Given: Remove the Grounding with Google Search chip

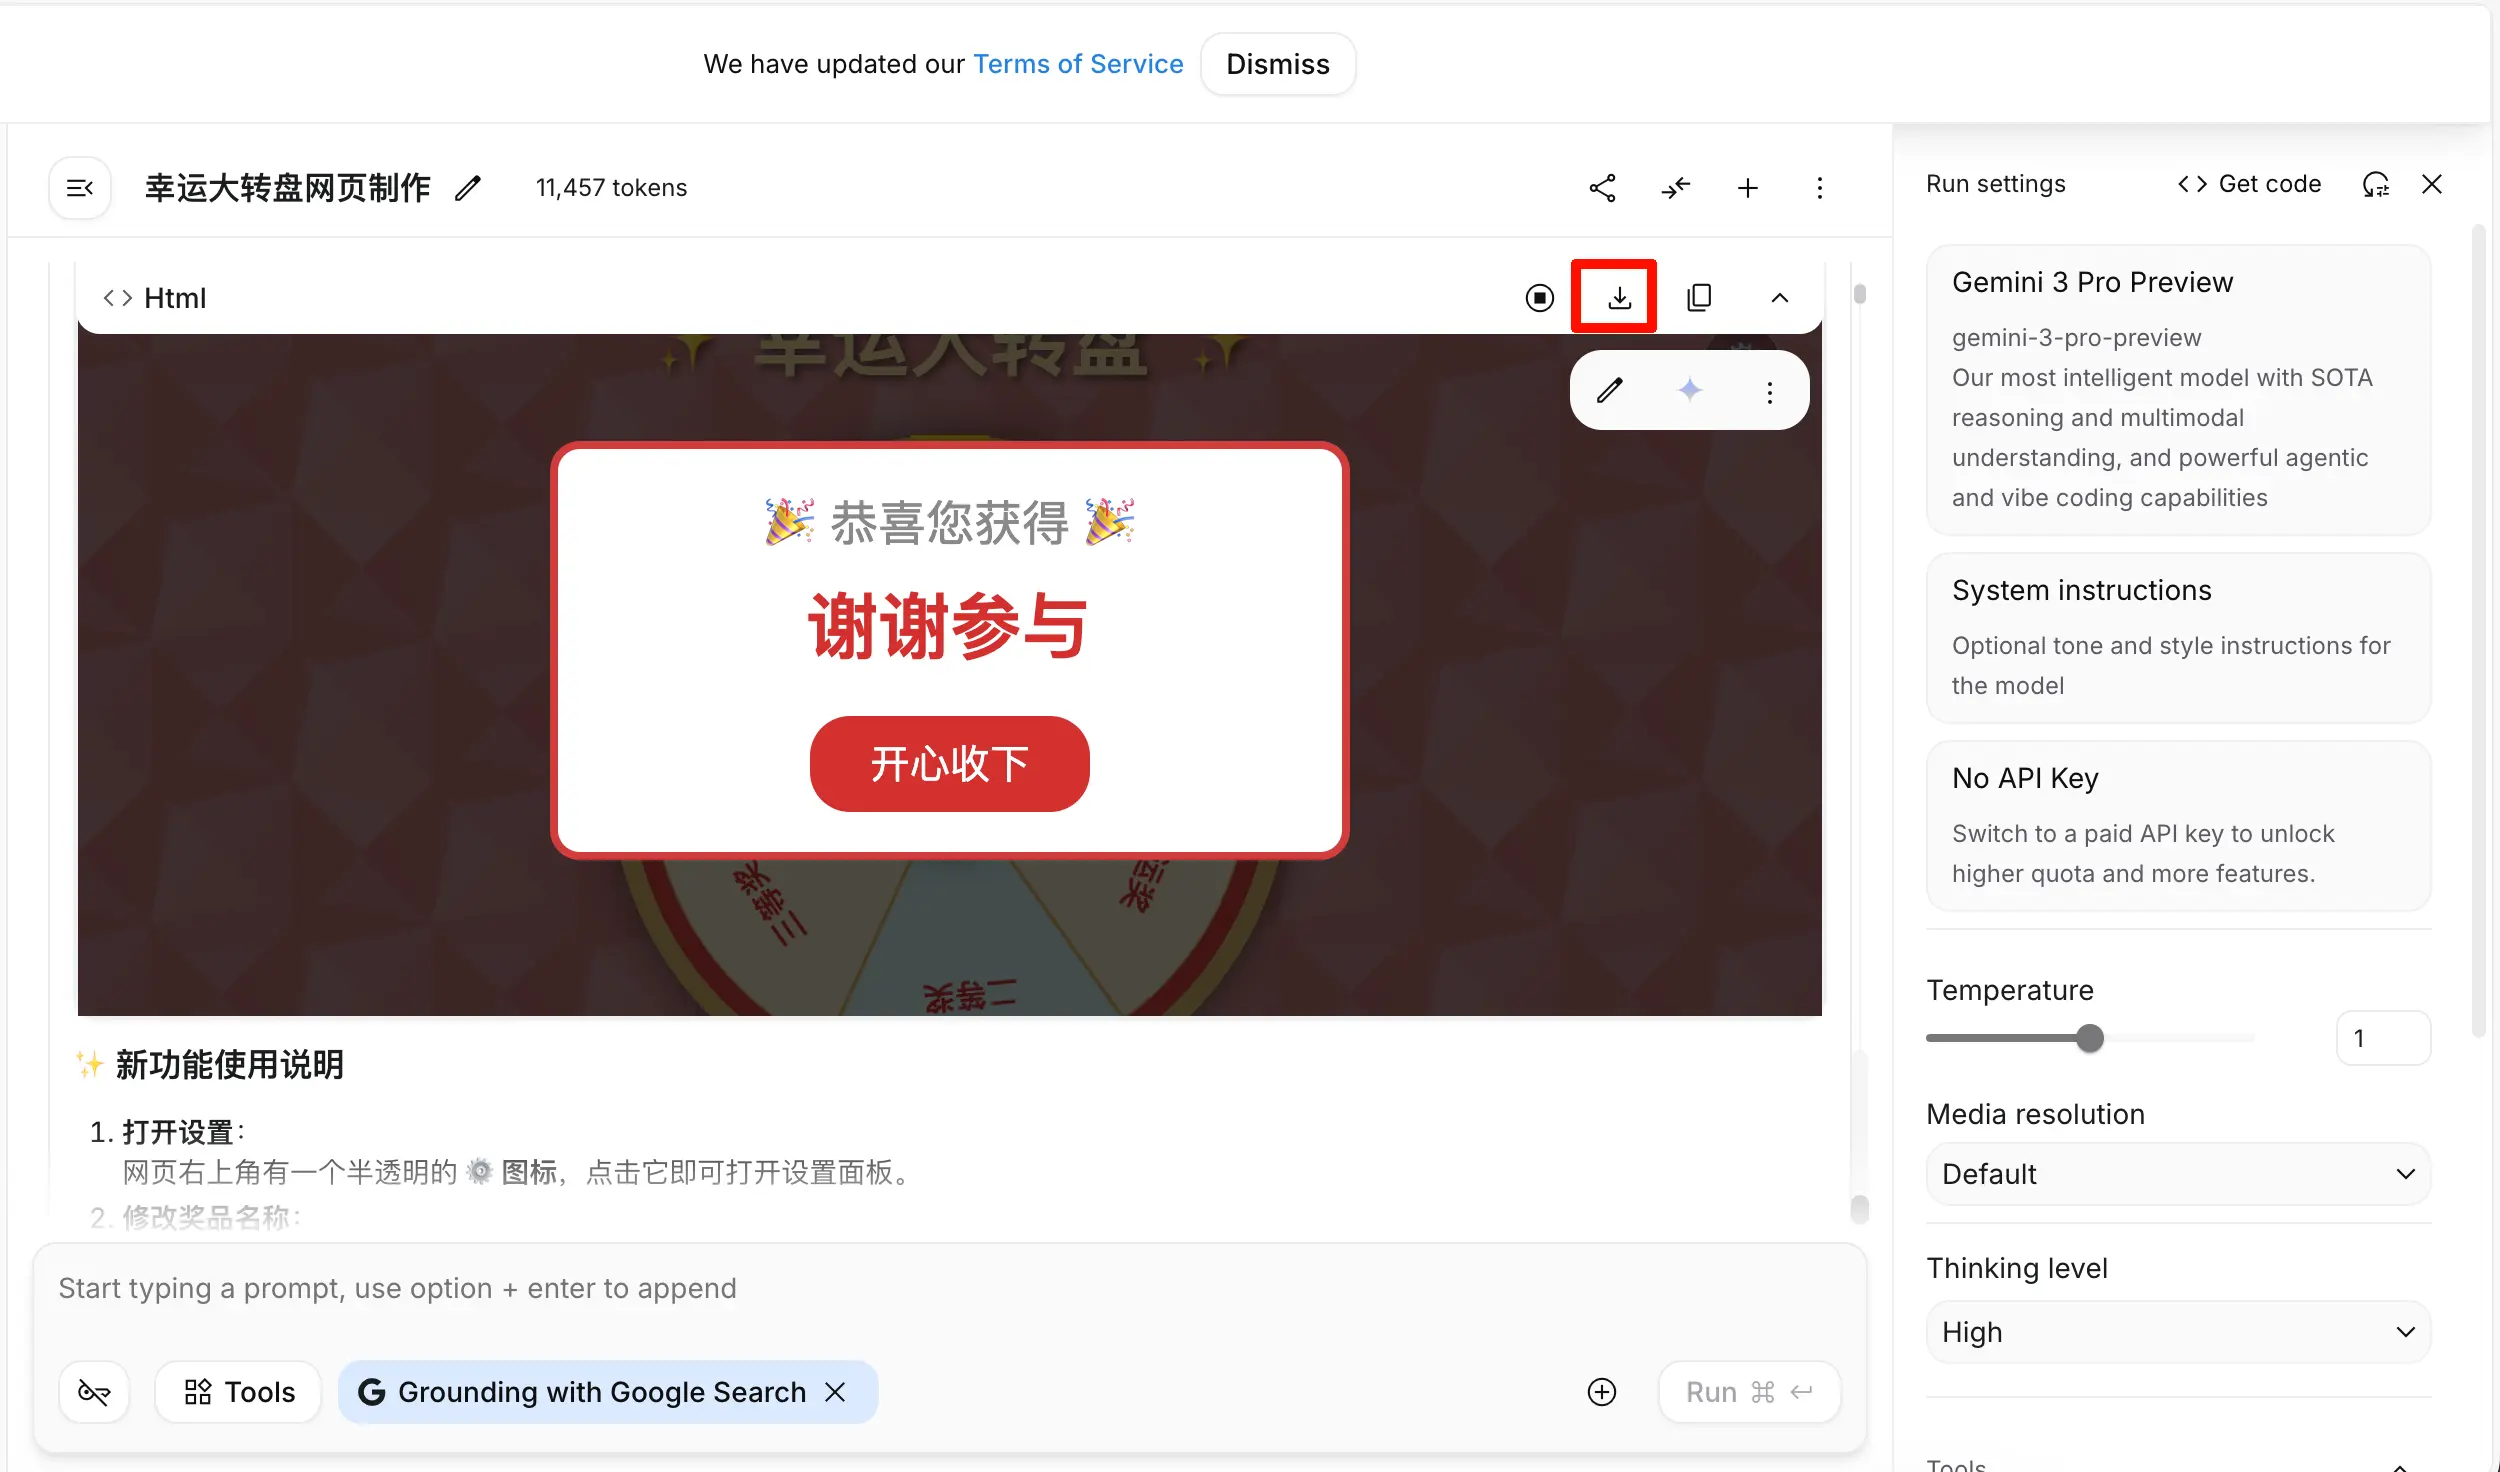Looking at the screenshot, I should [x=836, y=1391].
